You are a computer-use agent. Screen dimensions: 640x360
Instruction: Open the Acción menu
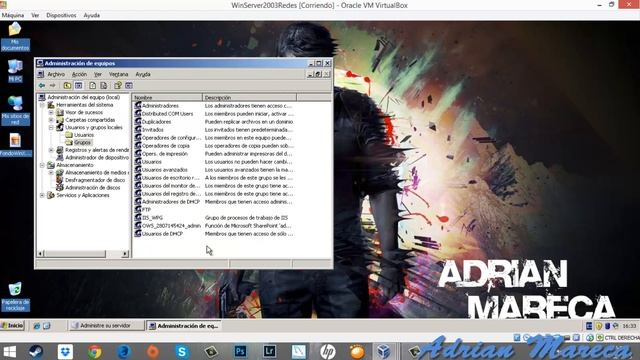79,74
